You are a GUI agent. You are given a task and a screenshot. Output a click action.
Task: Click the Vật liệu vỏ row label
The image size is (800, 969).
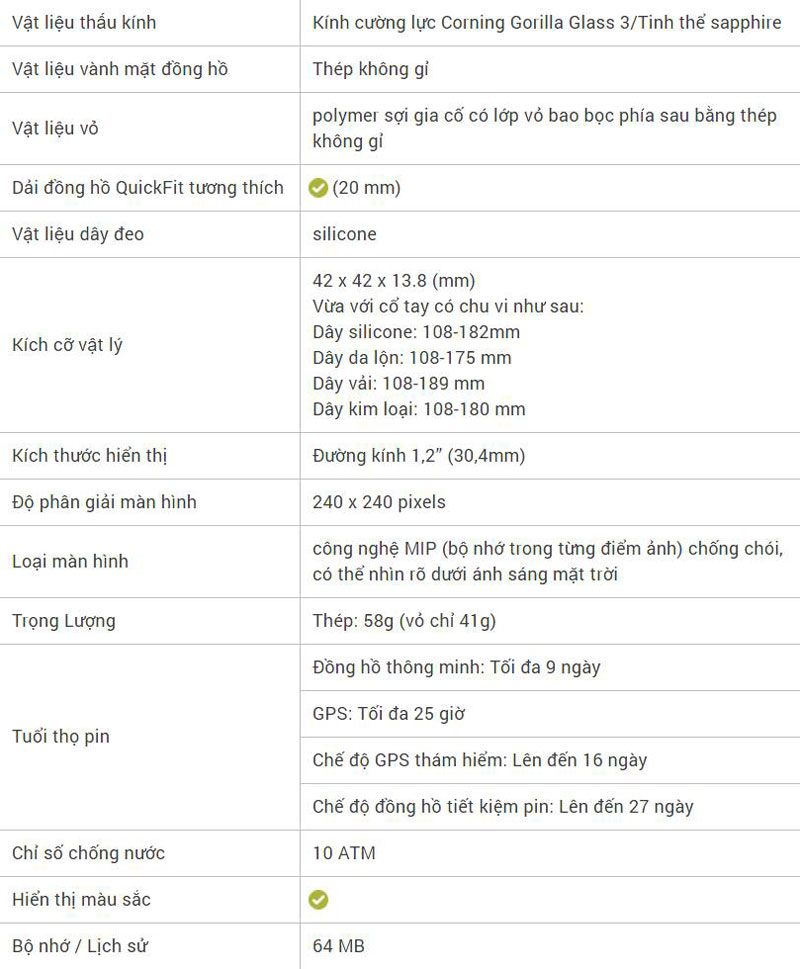click(55, 129)
